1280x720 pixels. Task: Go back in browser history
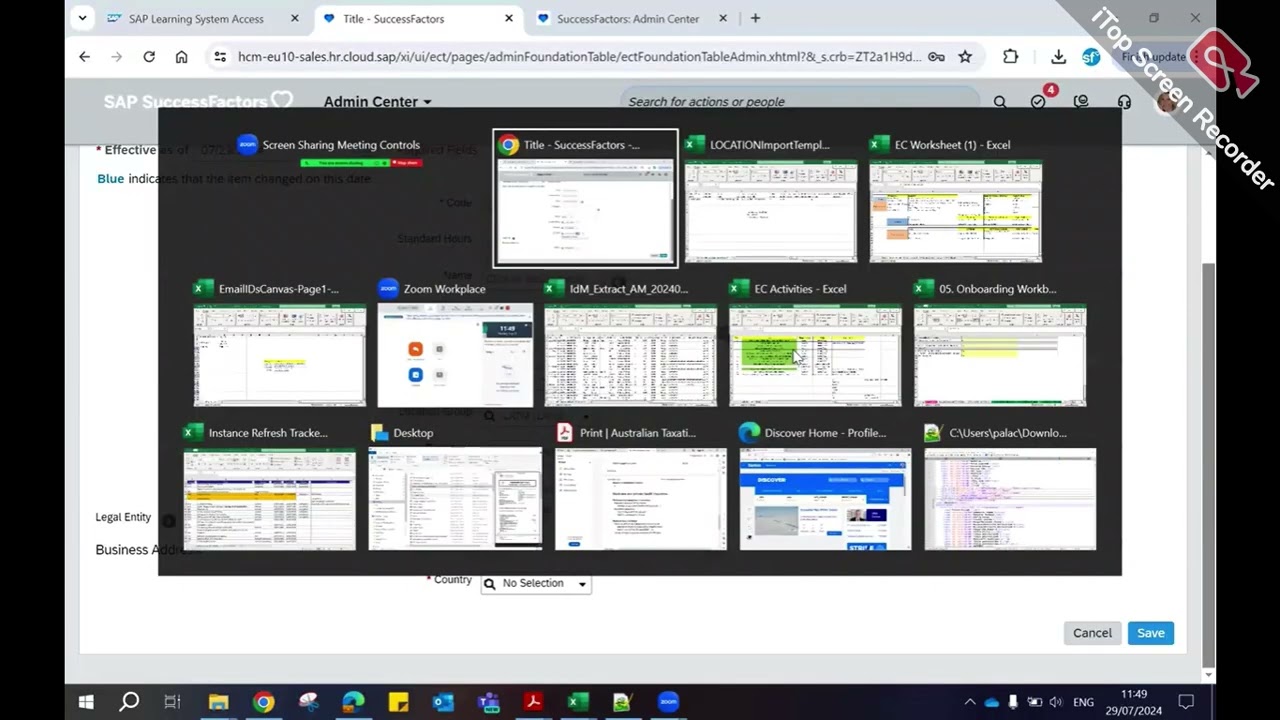(x=84, y=57)
